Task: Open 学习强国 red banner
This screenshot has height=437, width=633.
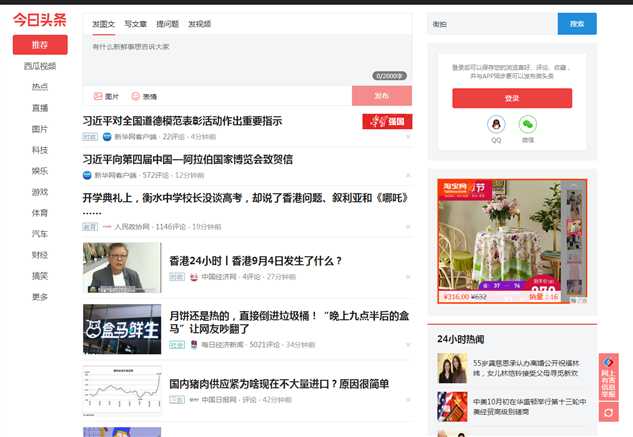Action: coord(387,121)
